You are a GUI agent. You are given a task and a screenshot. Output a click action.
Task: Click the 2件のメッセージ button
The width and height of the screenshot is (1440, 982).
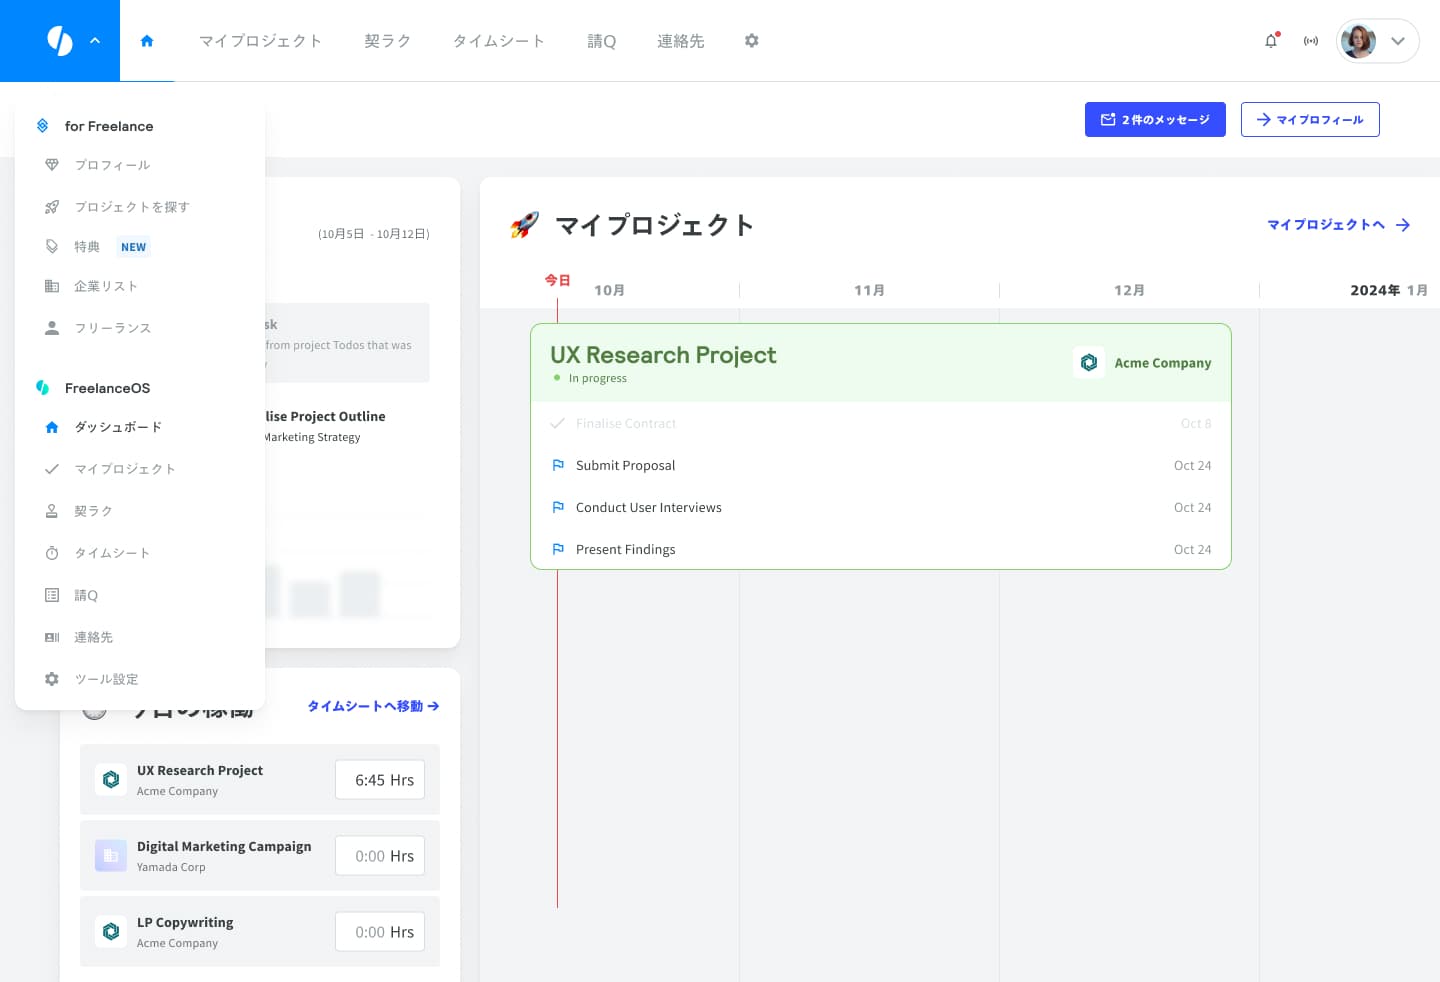click(x=1155, y=120)
